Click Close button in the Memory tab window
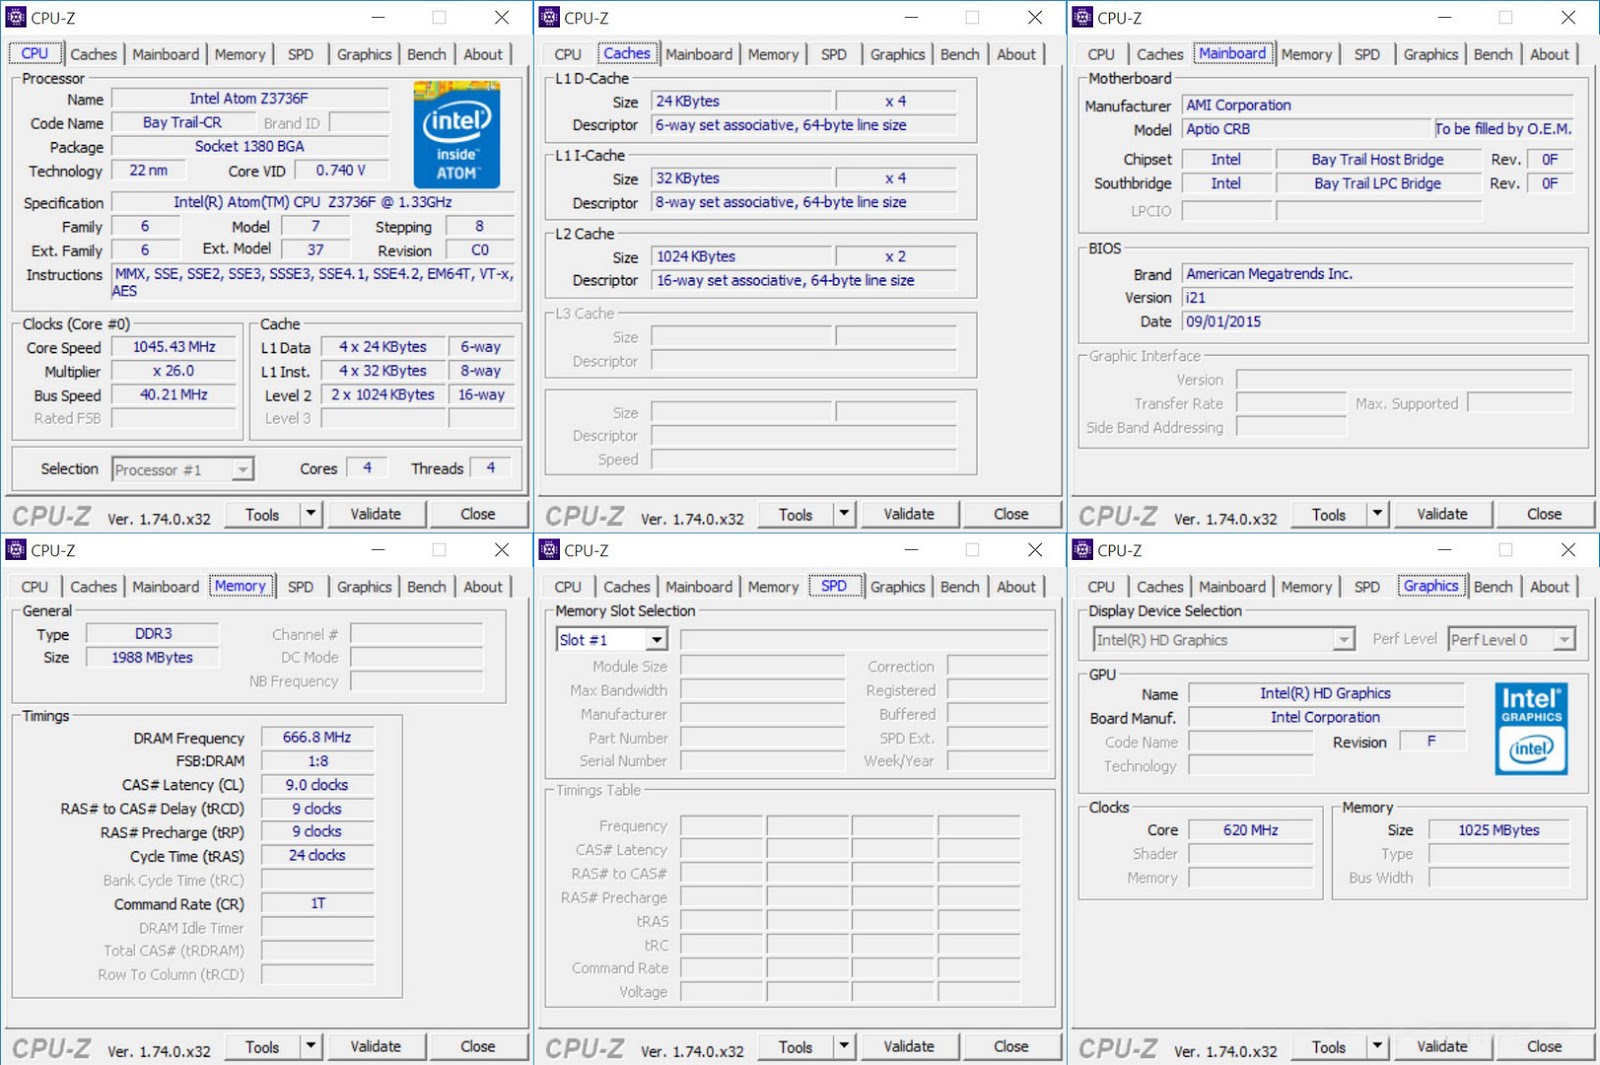This screenshot has width=1600, height=1065. 478,1046
